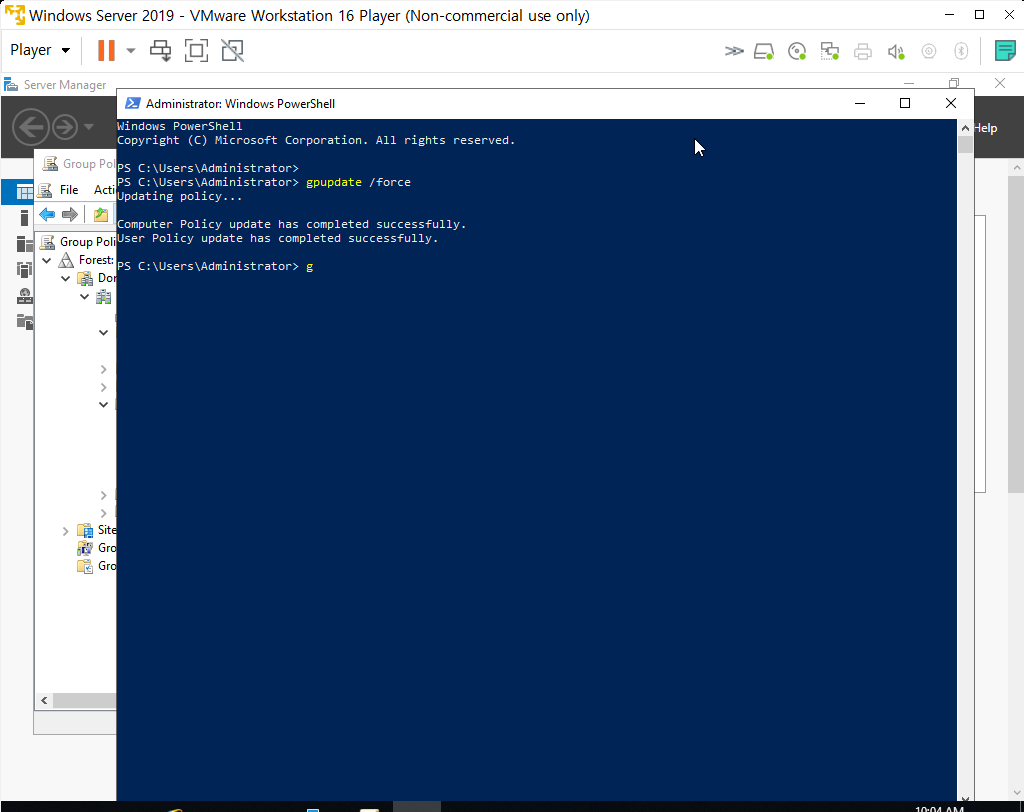Screen dimensions: 1024x812
Task: Select the Local Server sidebar icon
Action: tap(24, 218)
